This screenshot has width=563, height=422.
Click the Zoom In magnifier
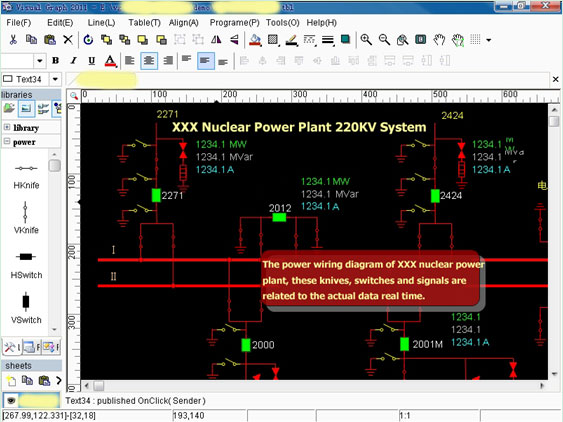click(x=366, y=40)
